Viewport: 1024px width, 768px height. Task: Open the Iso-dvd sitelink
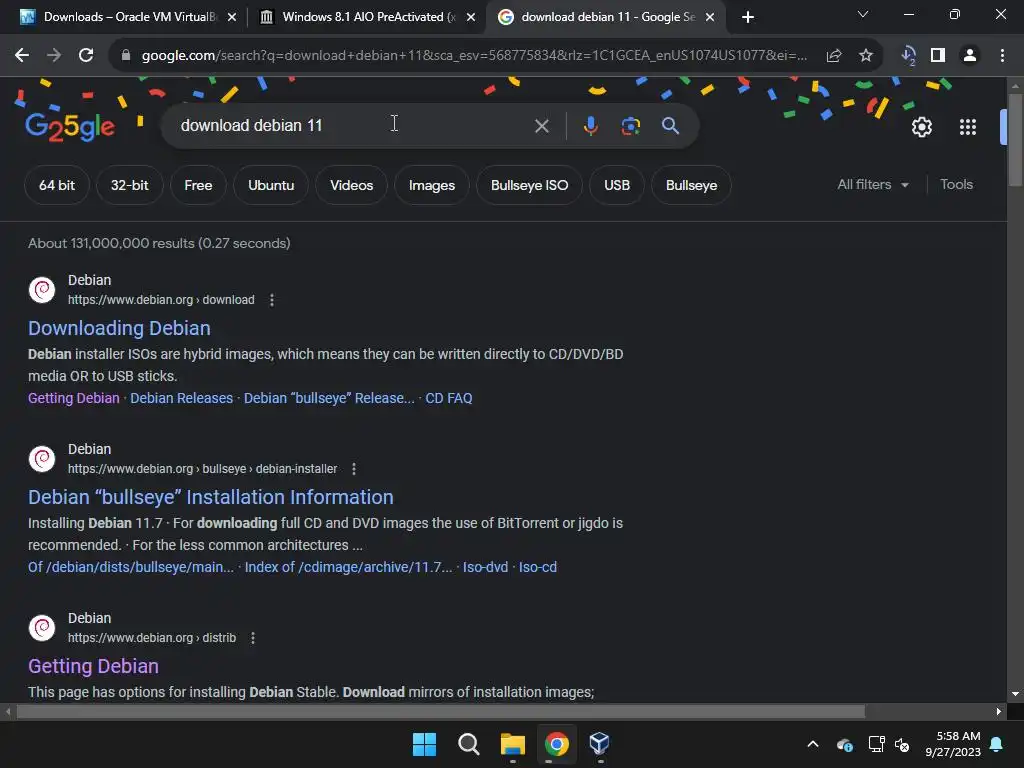click(x=485, y=568)
